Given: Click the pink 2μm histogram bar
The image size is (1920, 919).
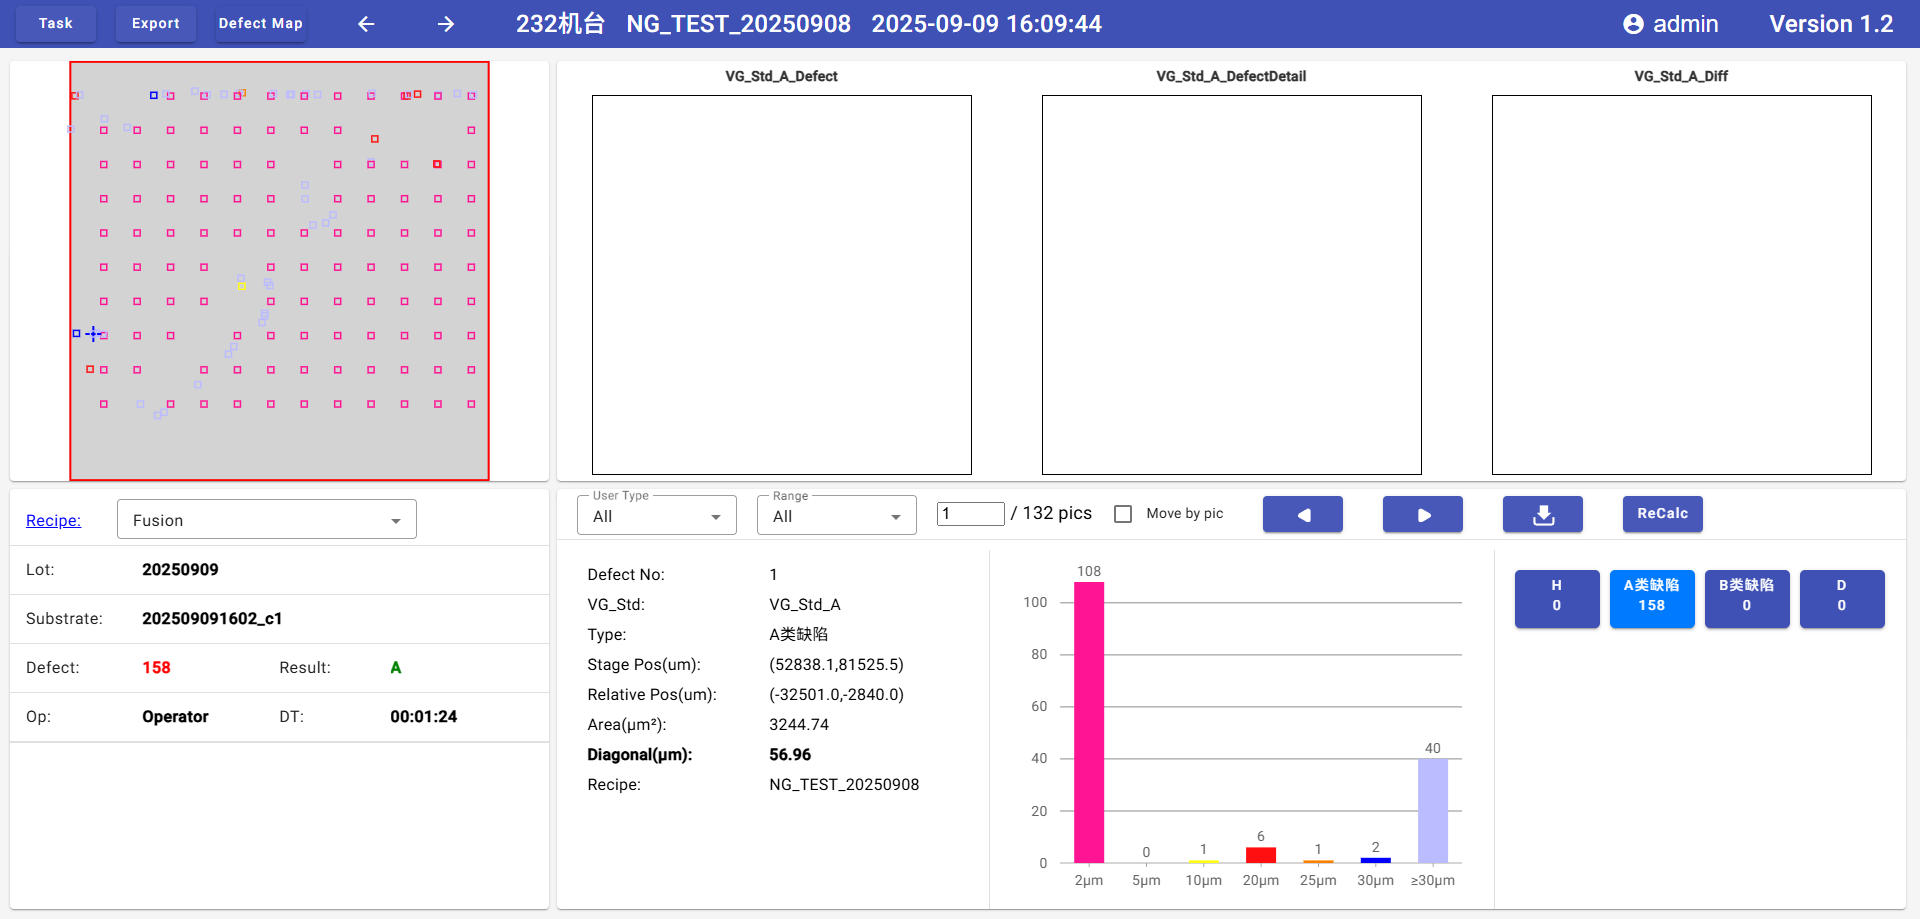Looking at the screenshot, I should coord(1088,721).
